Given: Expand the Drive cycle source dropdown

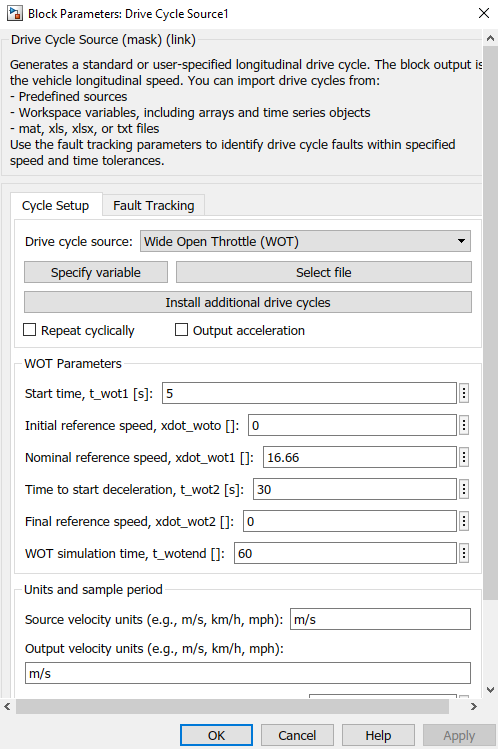Looking at the screenshot, I should (x=305, y=241).
